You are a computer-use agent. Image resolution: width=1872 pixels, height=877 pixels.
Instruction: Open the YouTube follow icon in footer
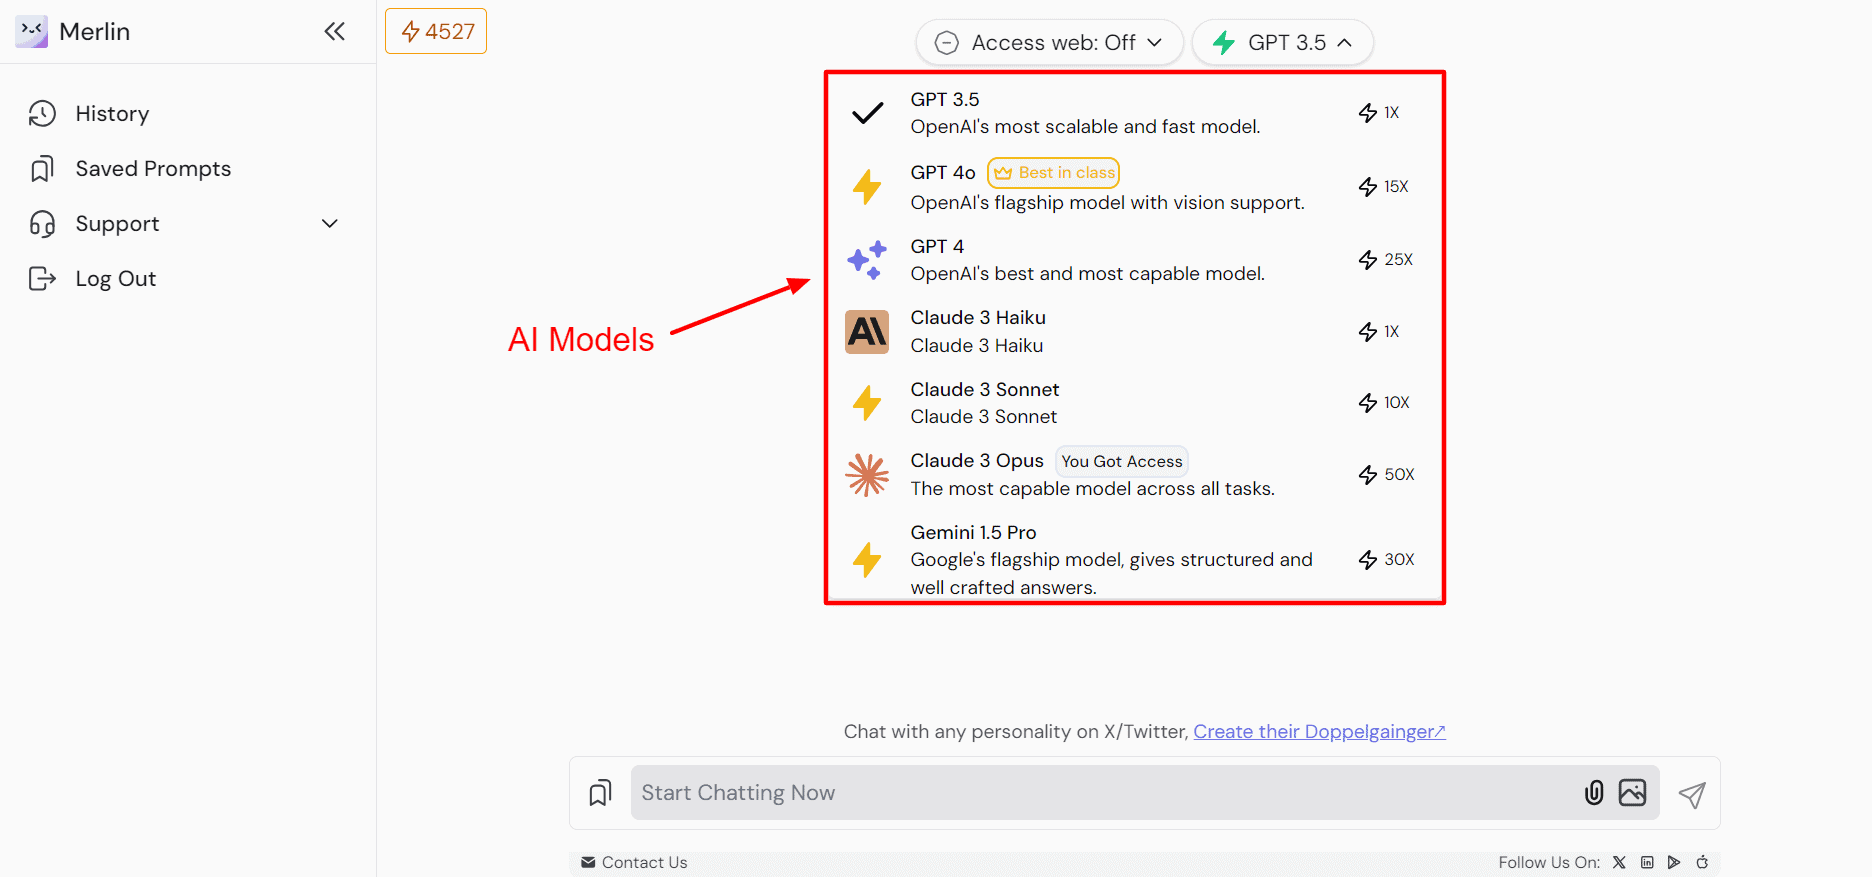(1674, 862)
